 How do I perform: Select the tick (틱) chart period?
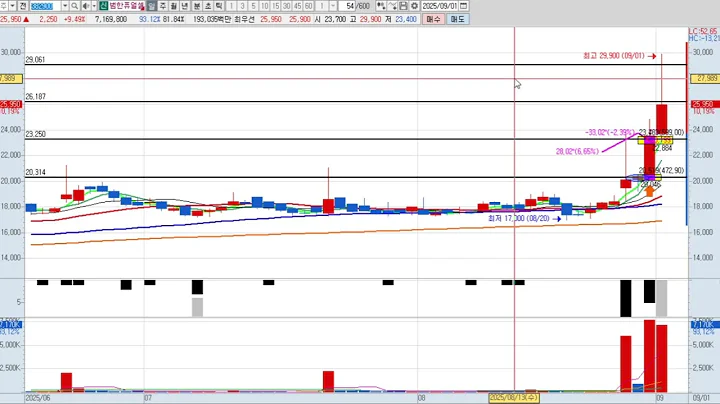tap(219, 6)
